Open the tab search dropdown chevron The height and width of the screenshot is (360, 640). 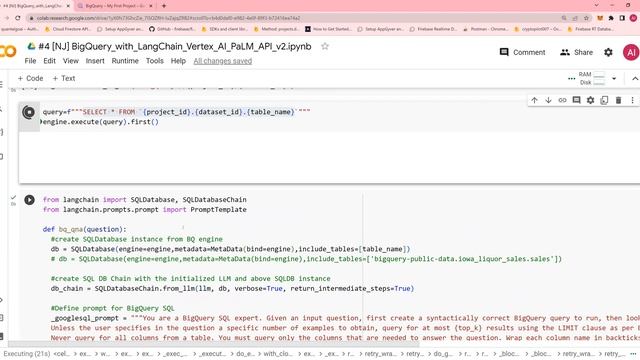click(596, 5)
